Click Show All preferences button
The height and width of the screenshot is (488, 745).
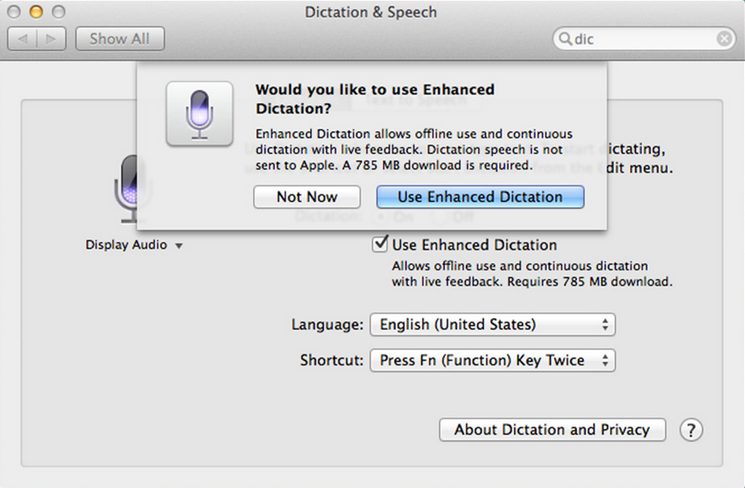(x=120, y=38)
